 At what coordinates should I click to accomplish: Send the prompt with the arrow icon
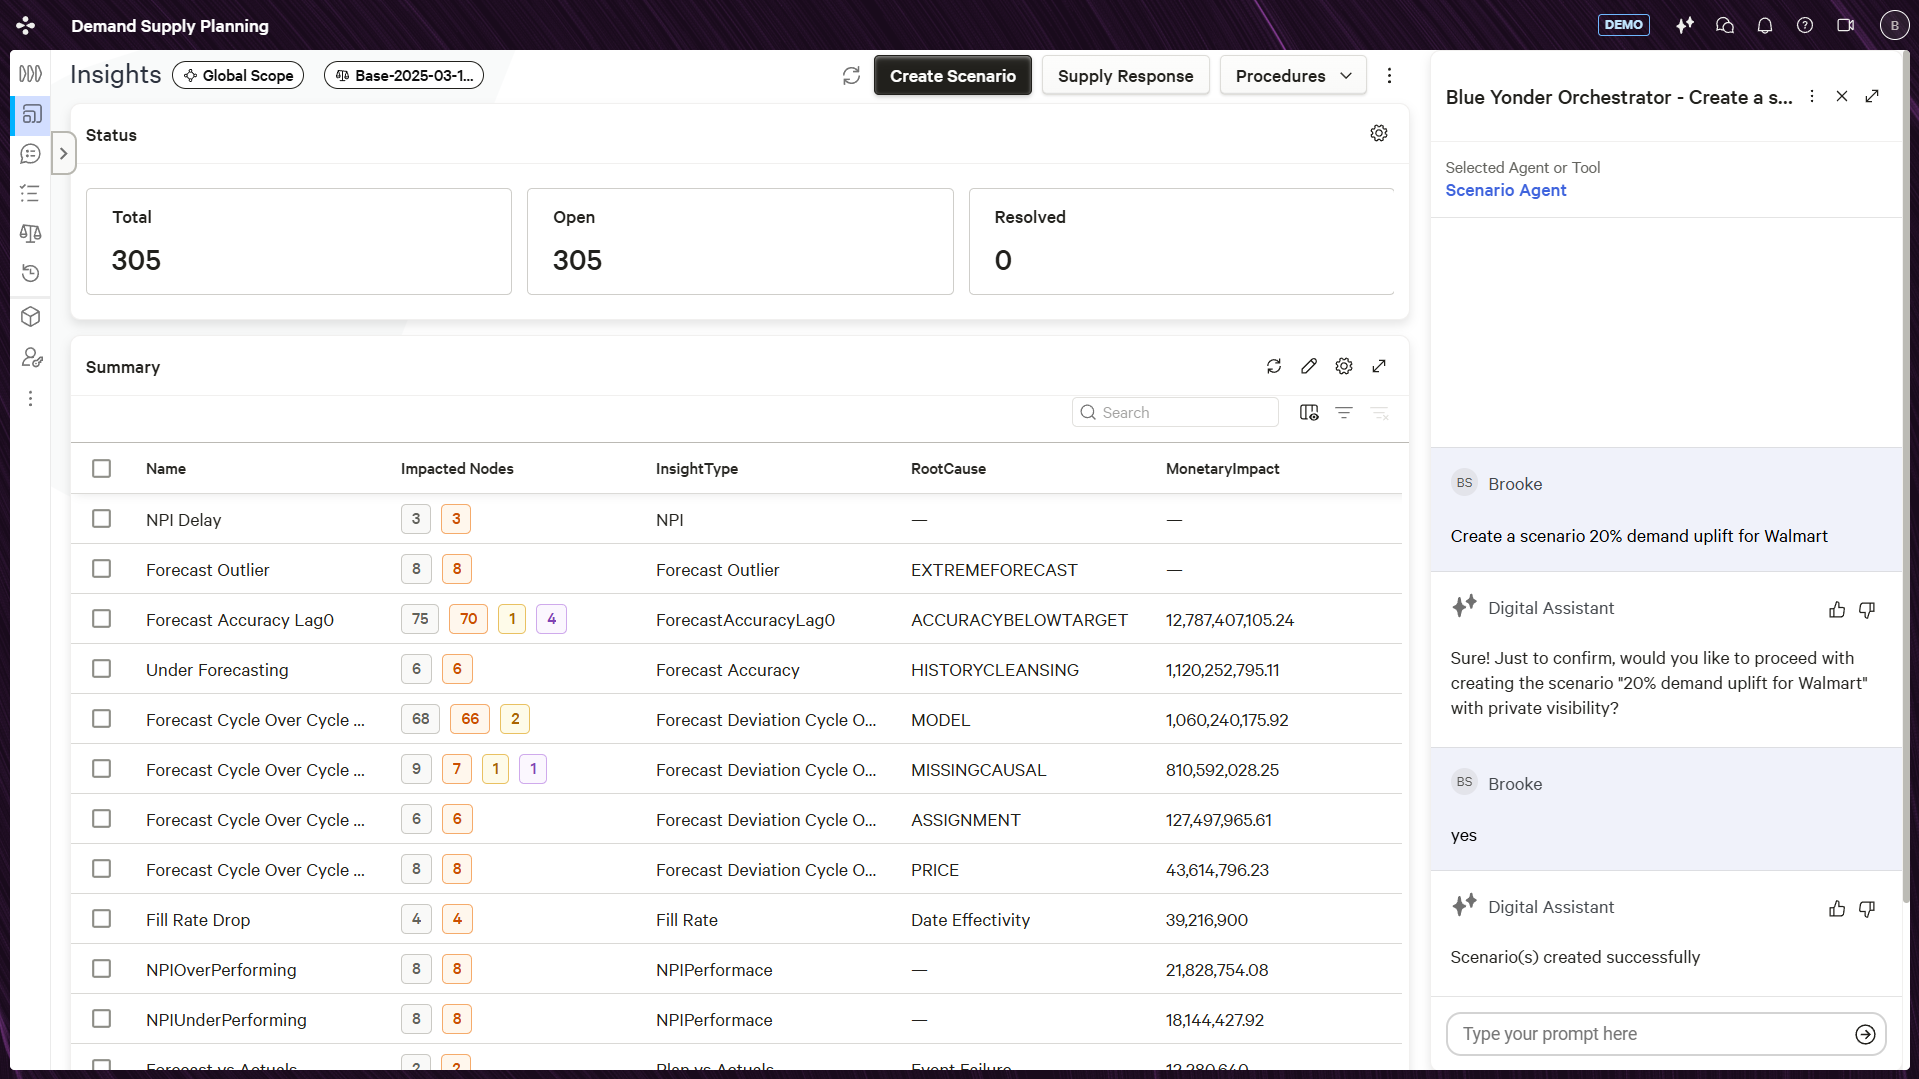pyautogui.click(x=1865, y=1034)
